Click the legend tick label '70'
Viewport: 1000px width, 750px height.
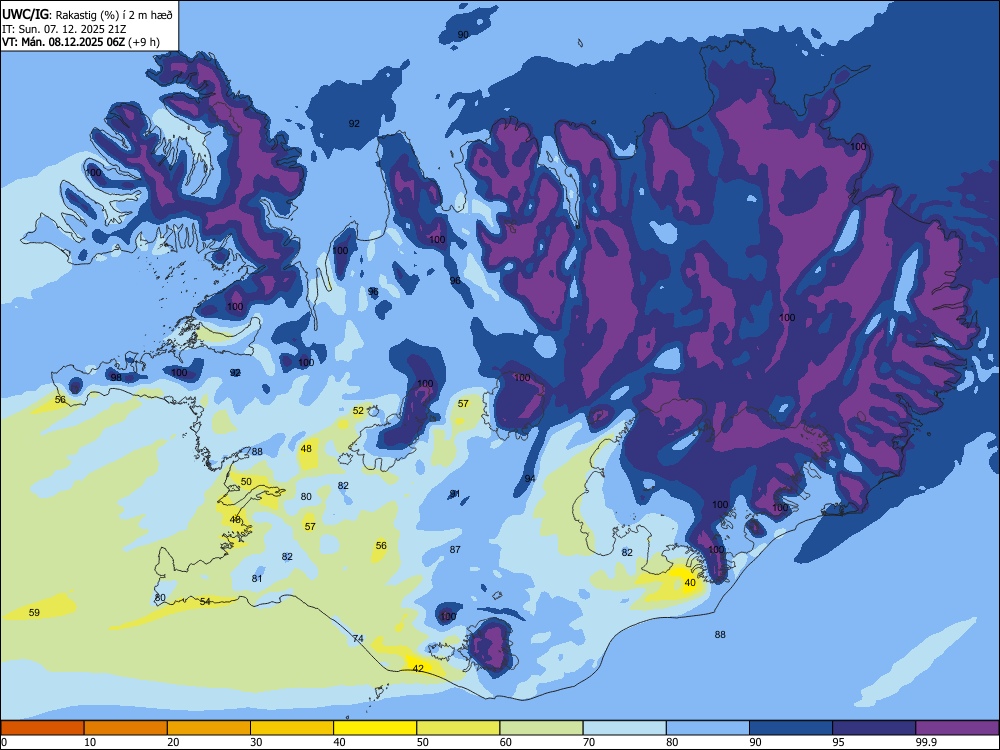coord(589,742)
